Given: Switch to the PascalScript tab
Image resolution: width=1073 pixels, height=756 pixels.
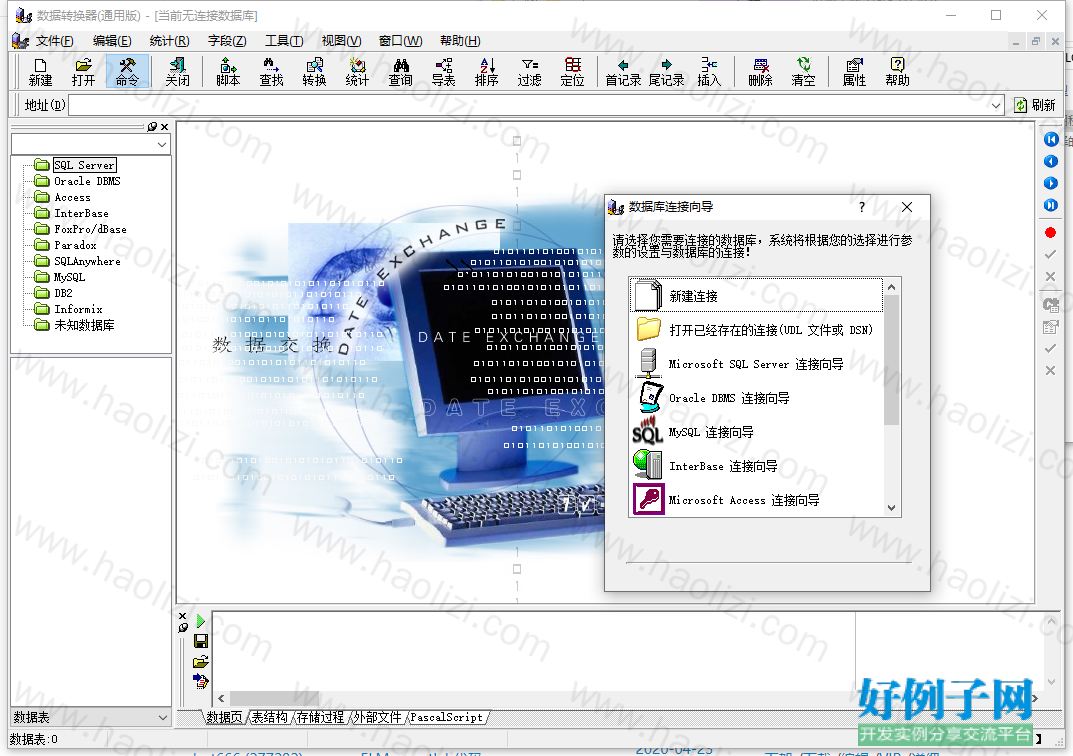Looking at the screenshot, I should point(446,717).
